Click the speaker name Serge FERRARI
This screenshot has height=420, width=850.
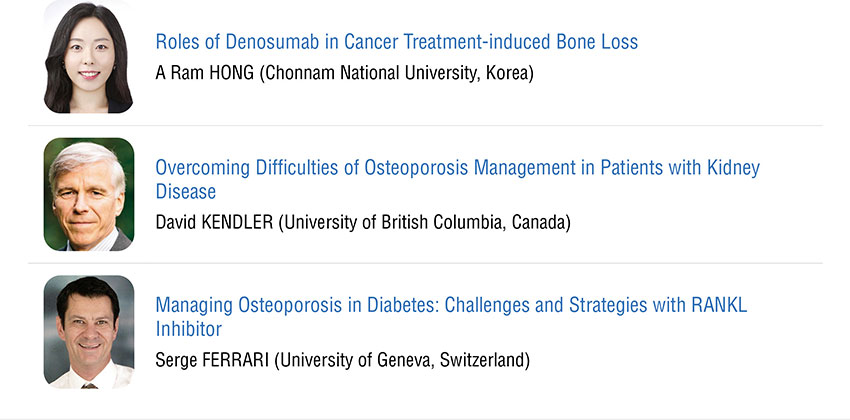[212, 360]
